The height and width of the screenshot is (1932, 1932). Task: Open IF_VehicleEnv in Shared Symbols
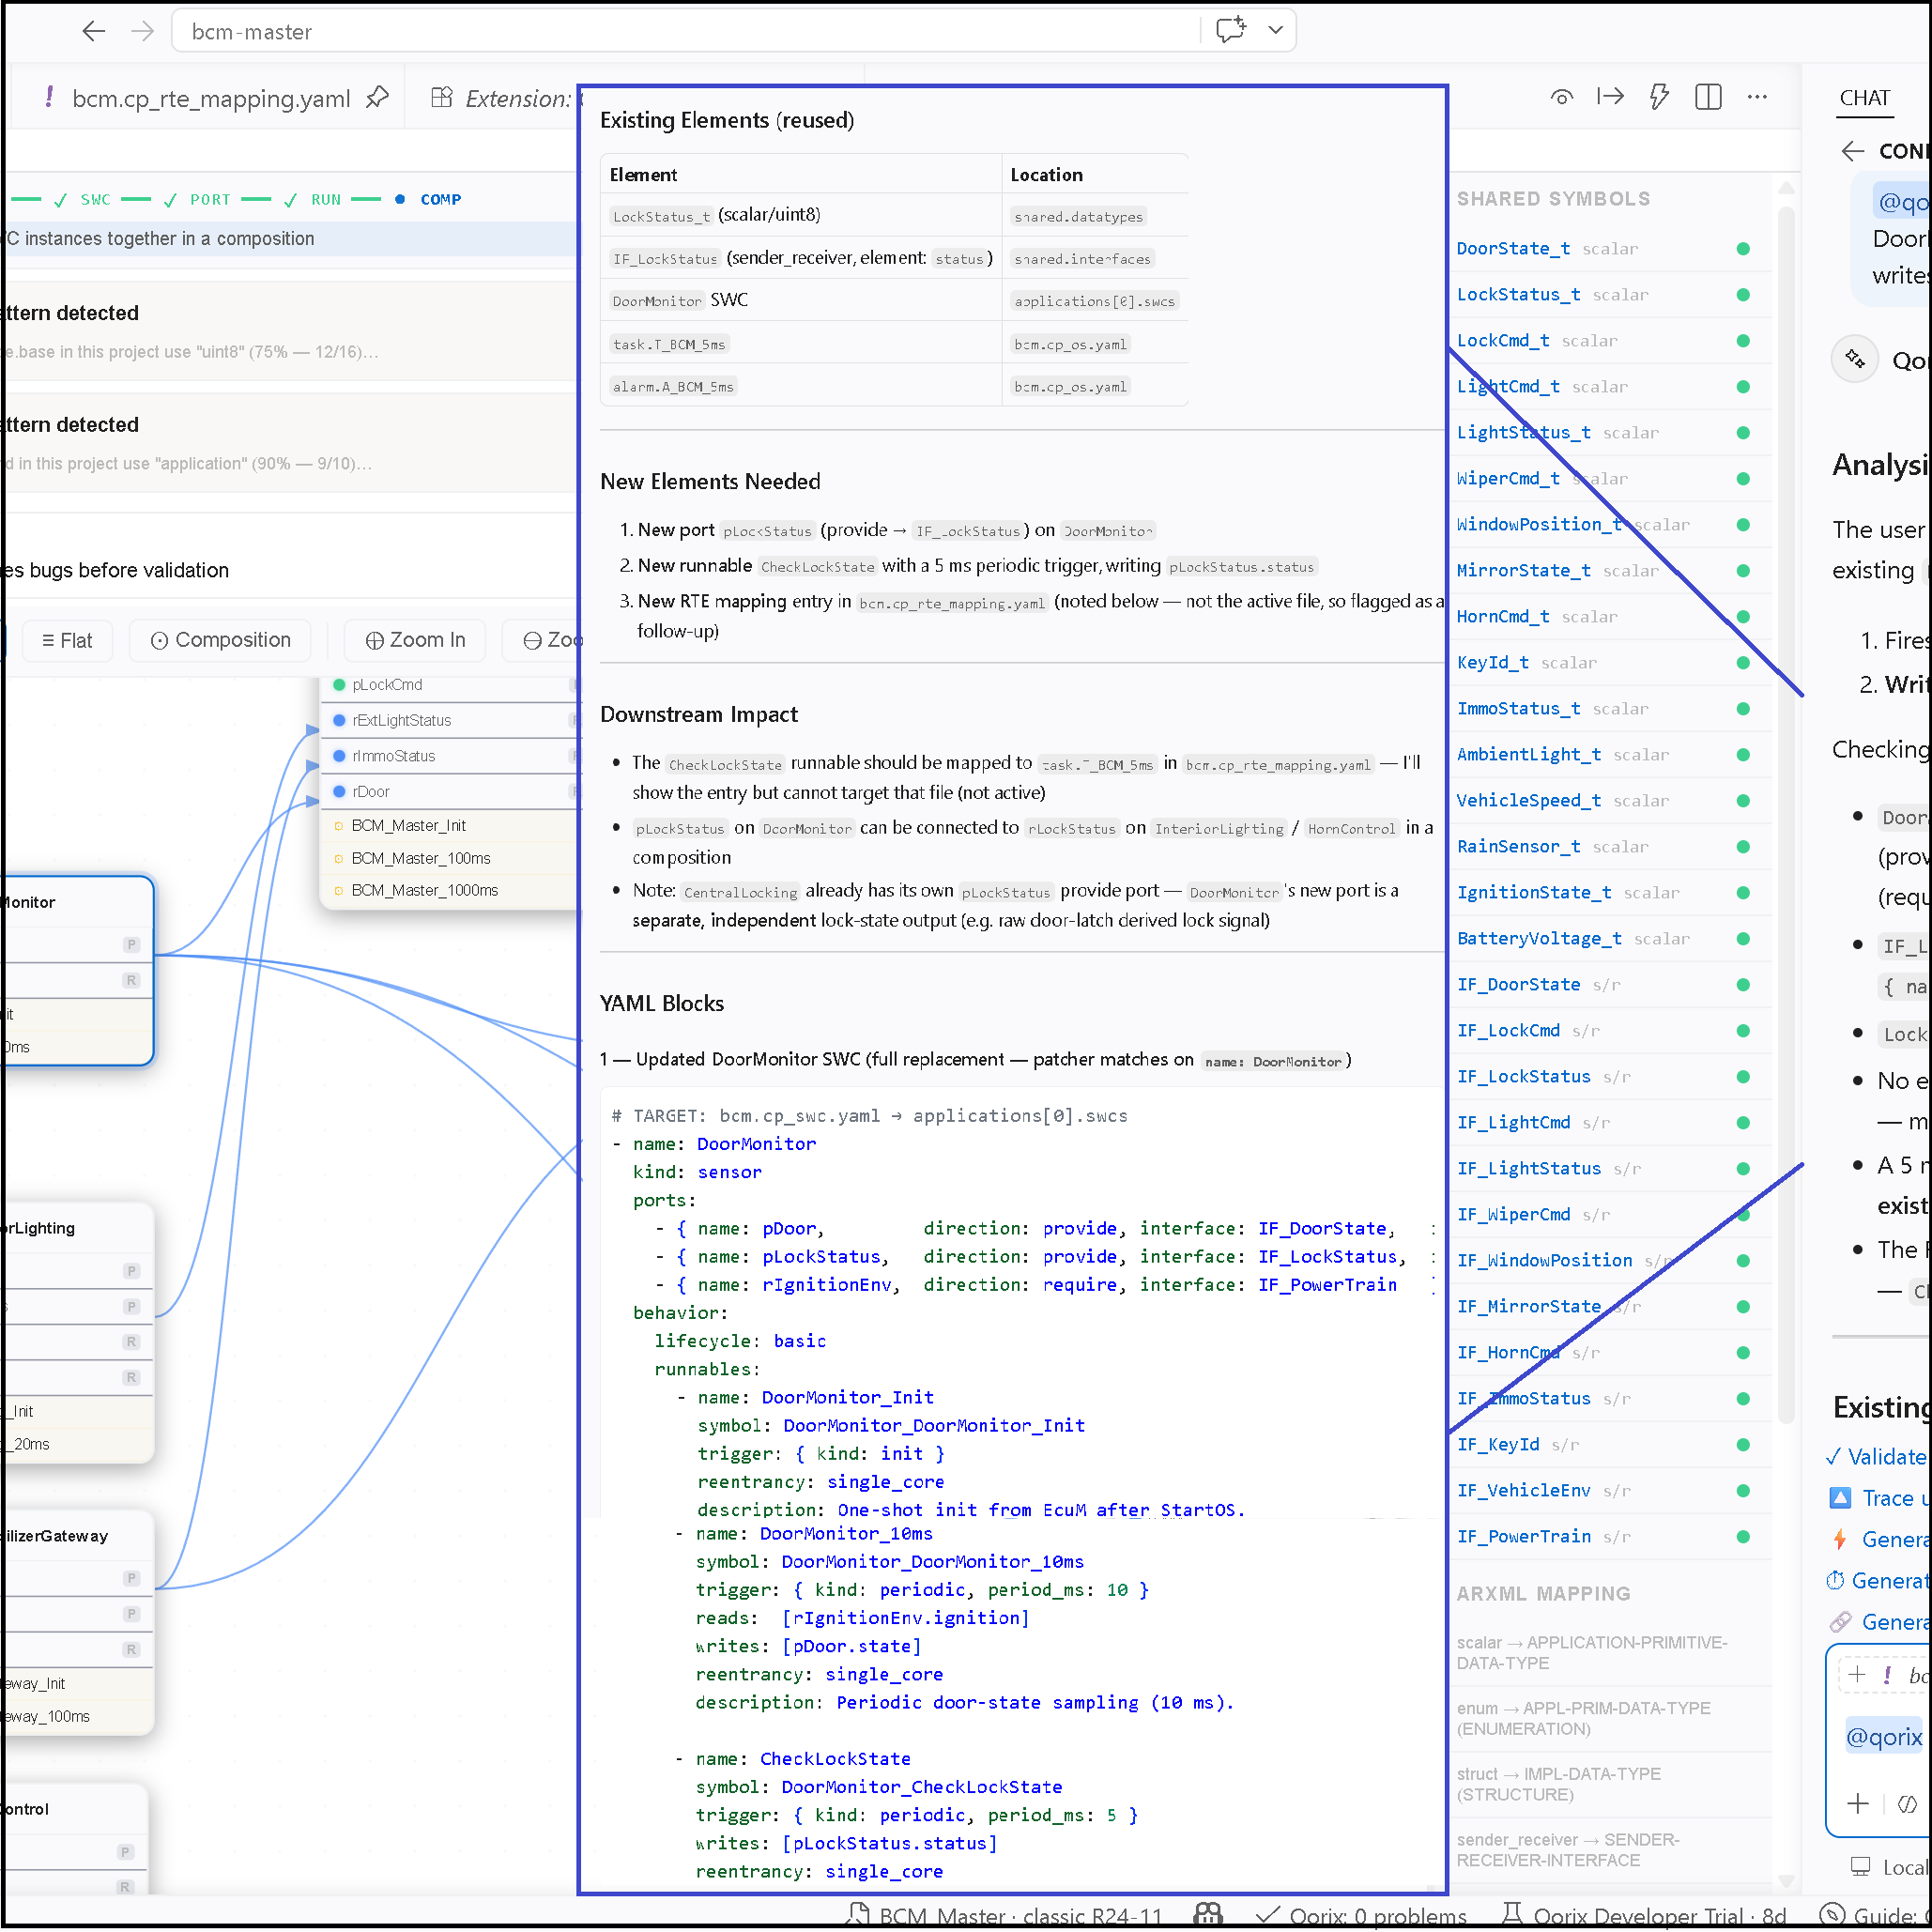point(1523,1490)
